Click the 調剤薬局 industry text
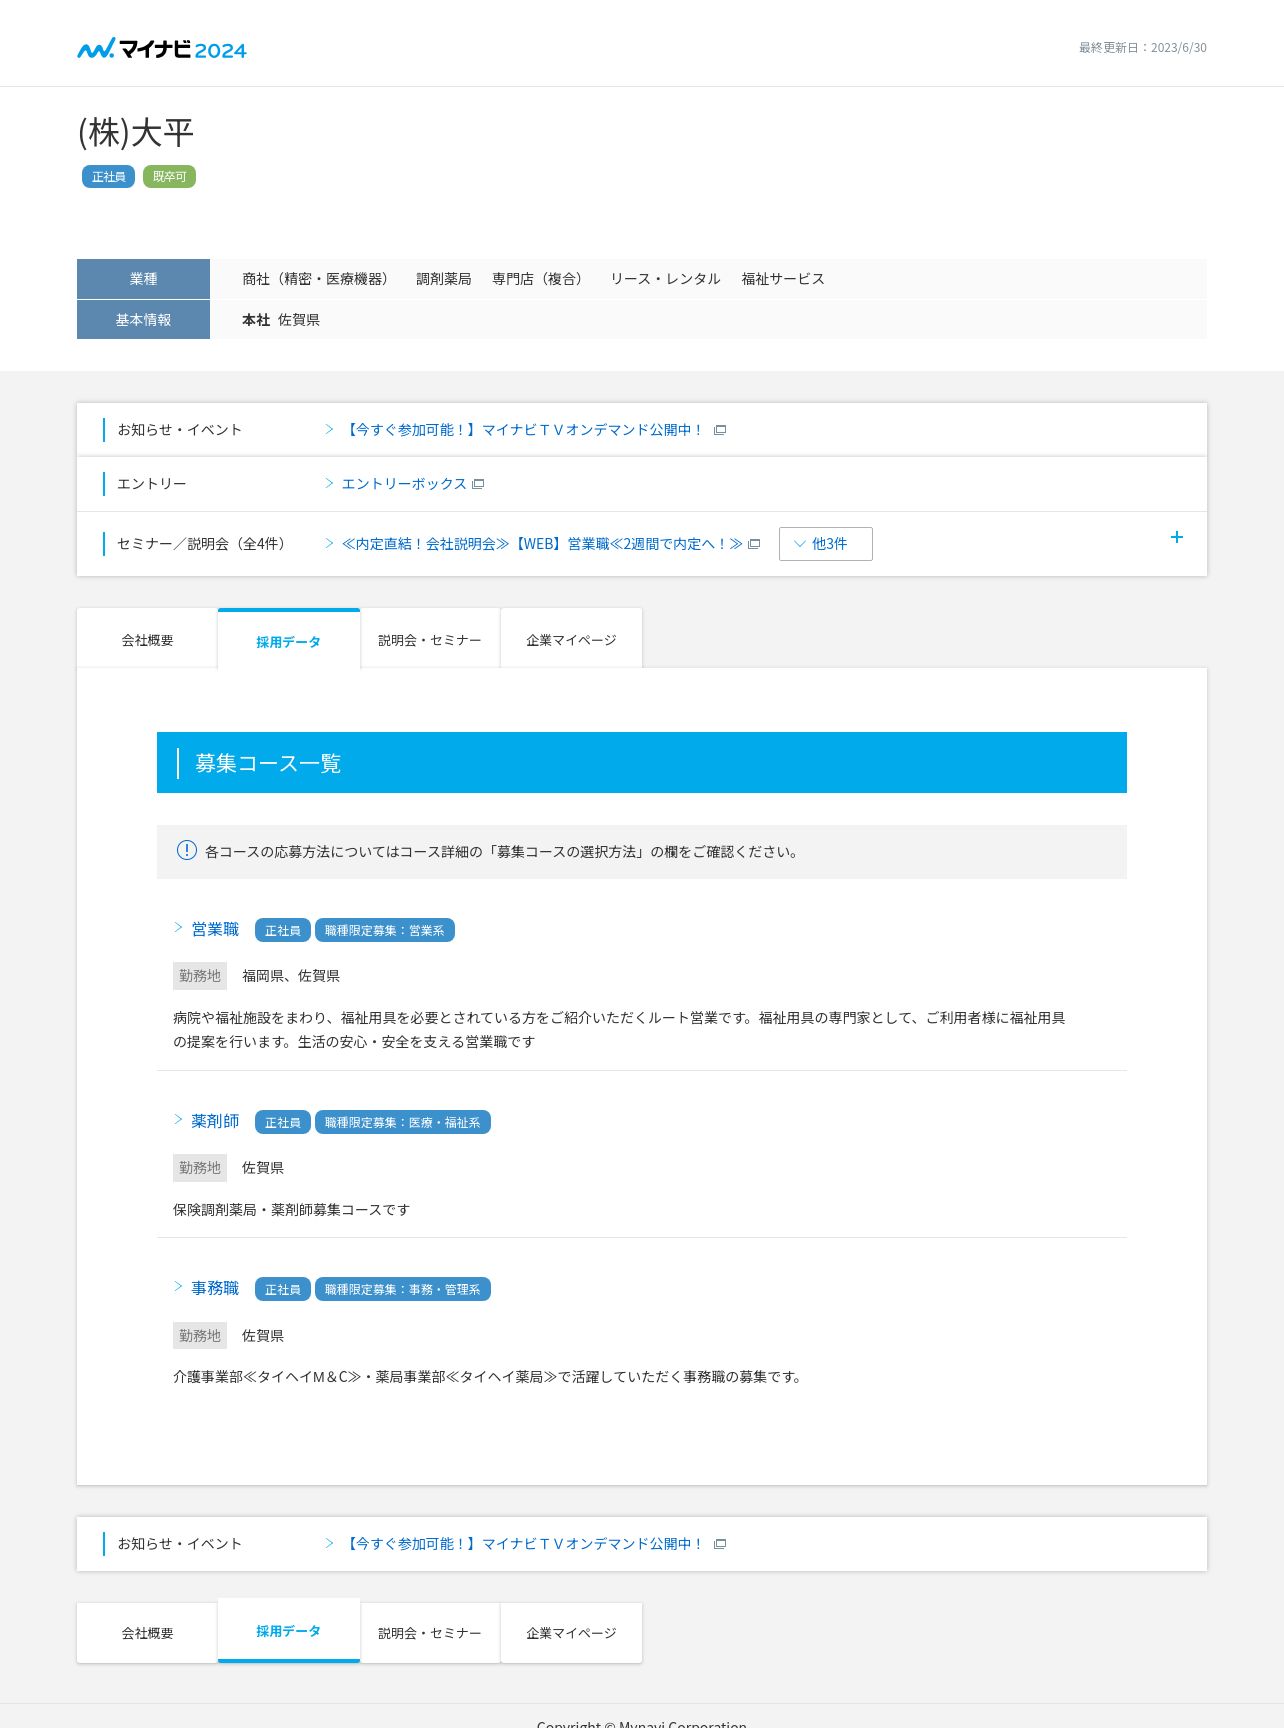Image resolution: width=1284 pixels, height=1728 pixels. (444, 279)
